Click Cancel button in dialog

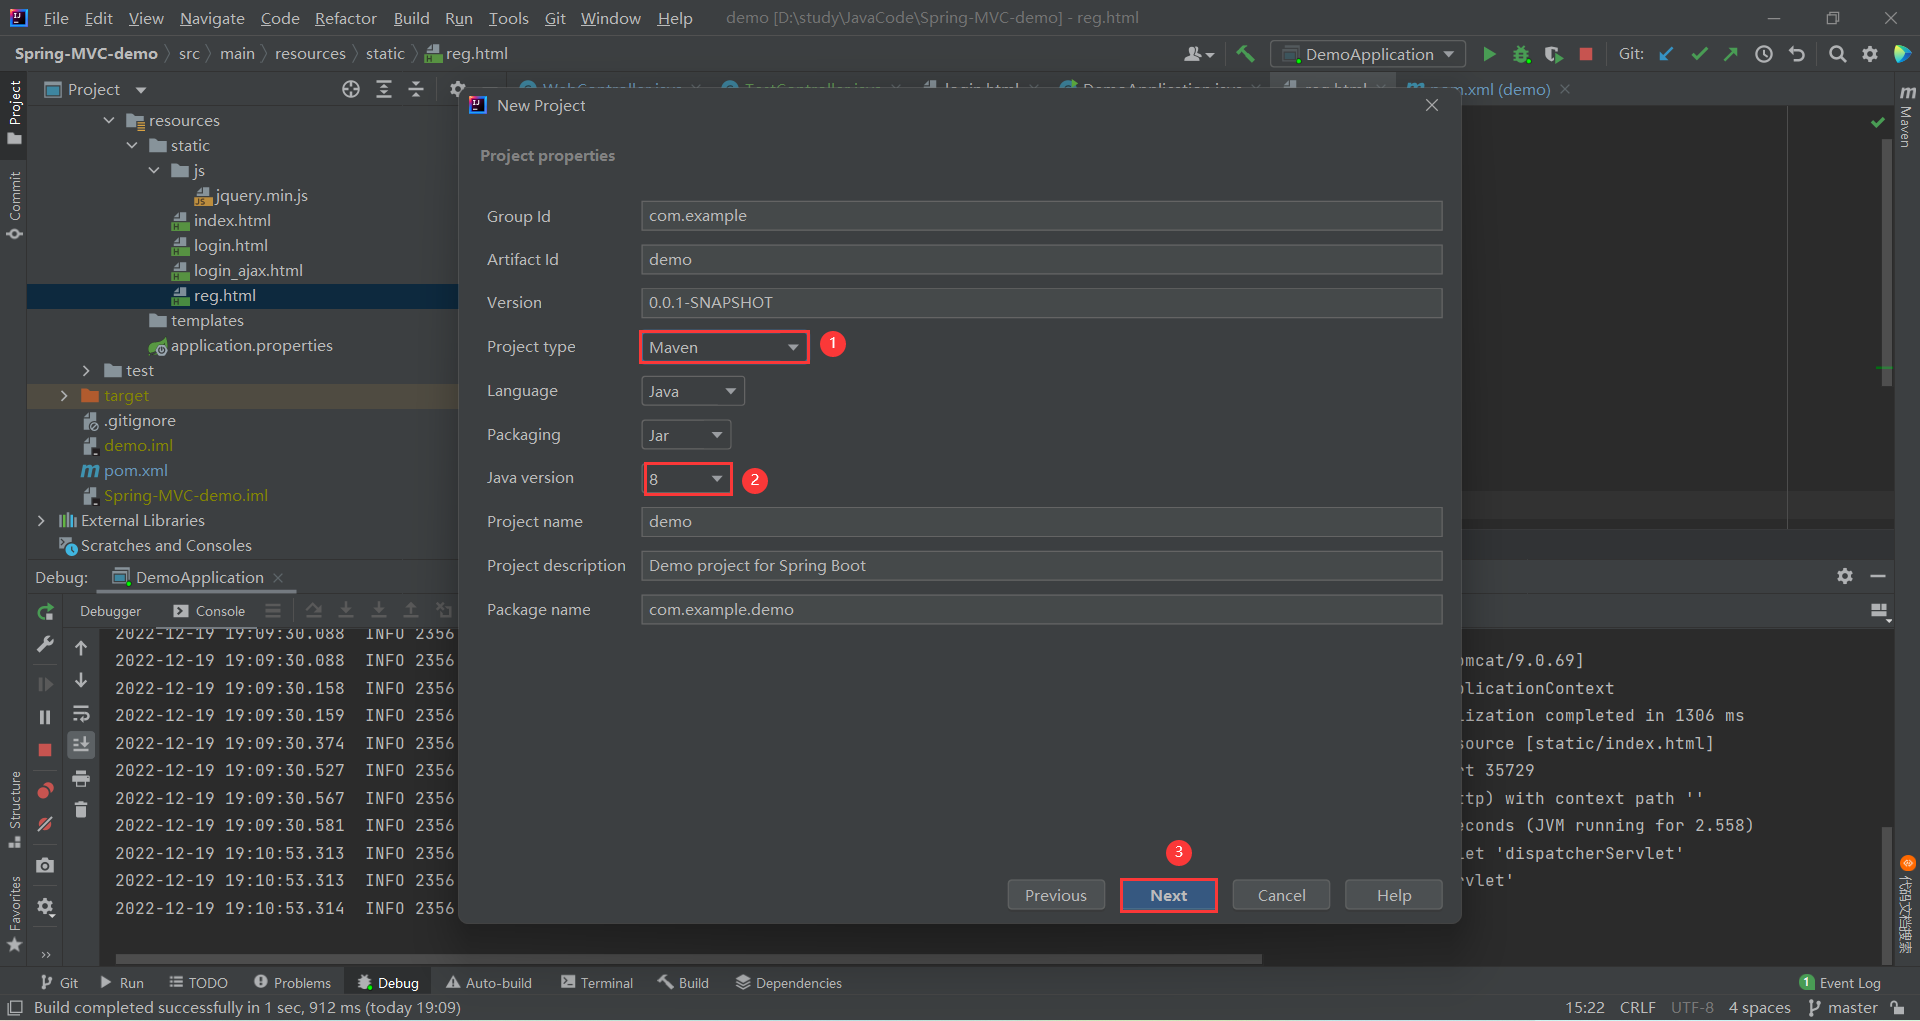click(1281, 895)
